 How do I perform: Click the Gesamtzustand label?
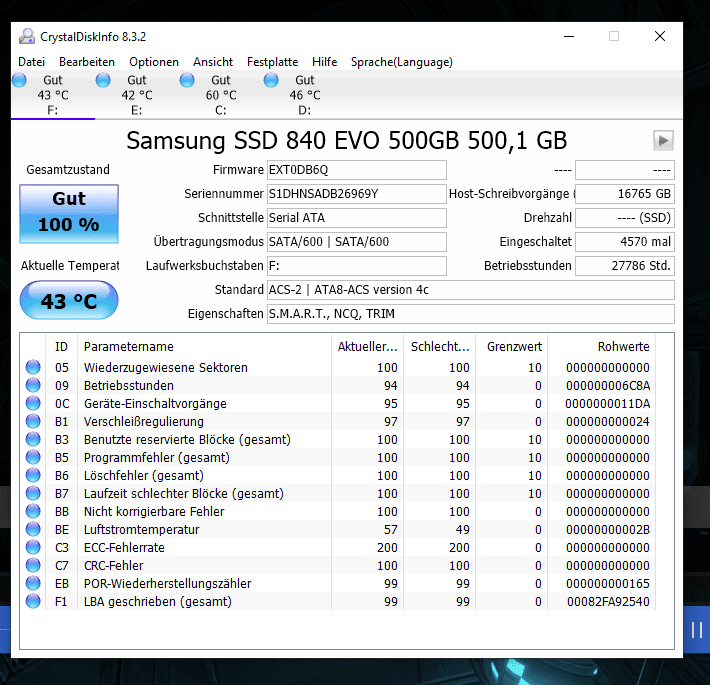coord(68,170)
